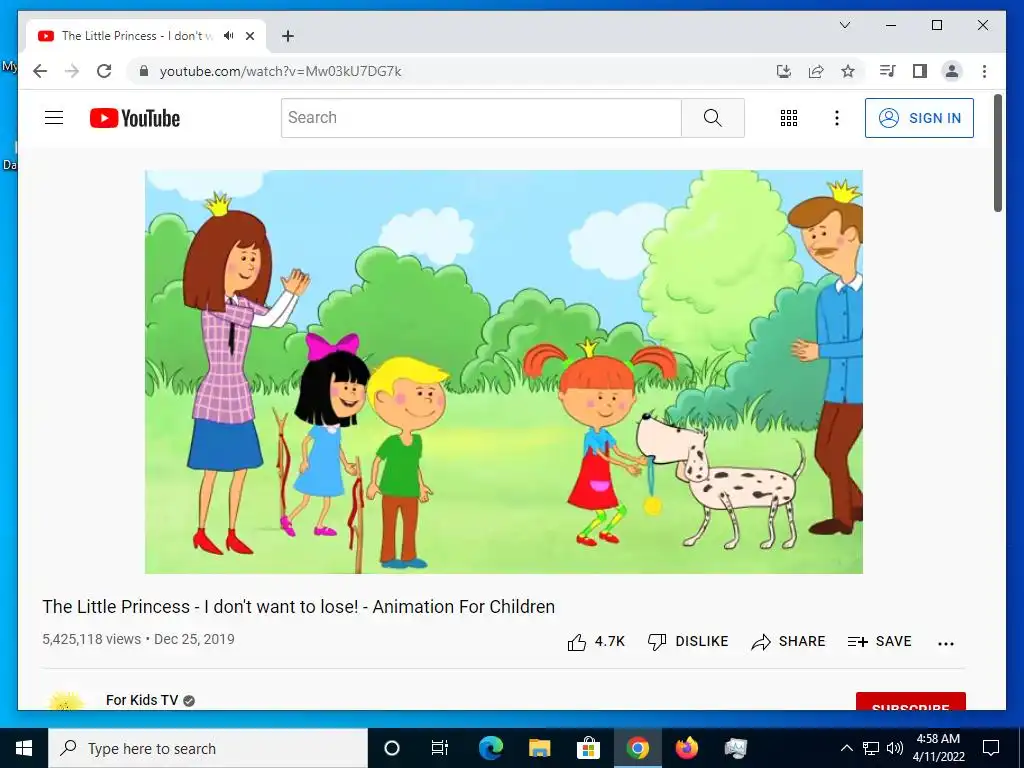
Task: Launch Microsoft Edge from taskbar
Action: (x=490, y=748)
